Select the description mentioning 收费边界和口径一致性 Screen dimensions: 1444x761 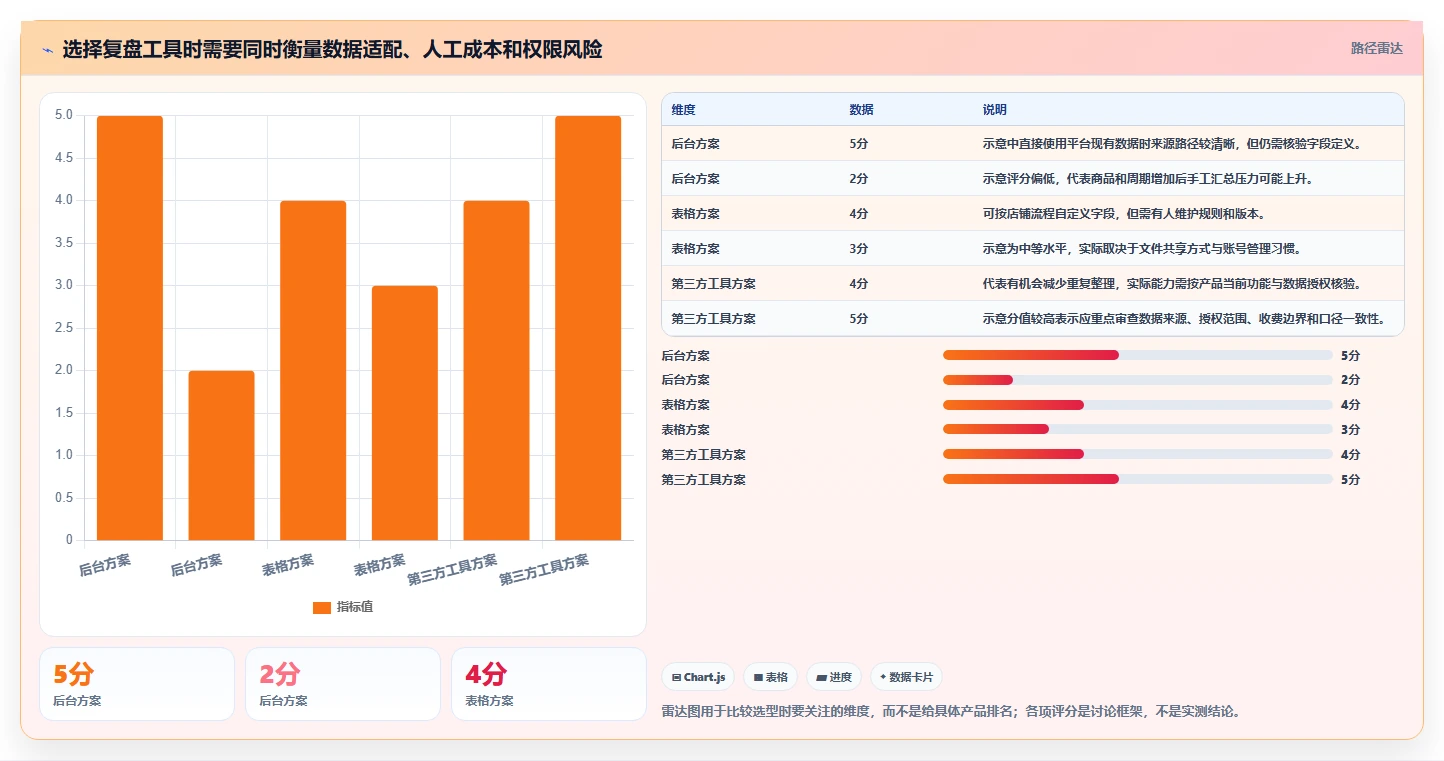1186,319
